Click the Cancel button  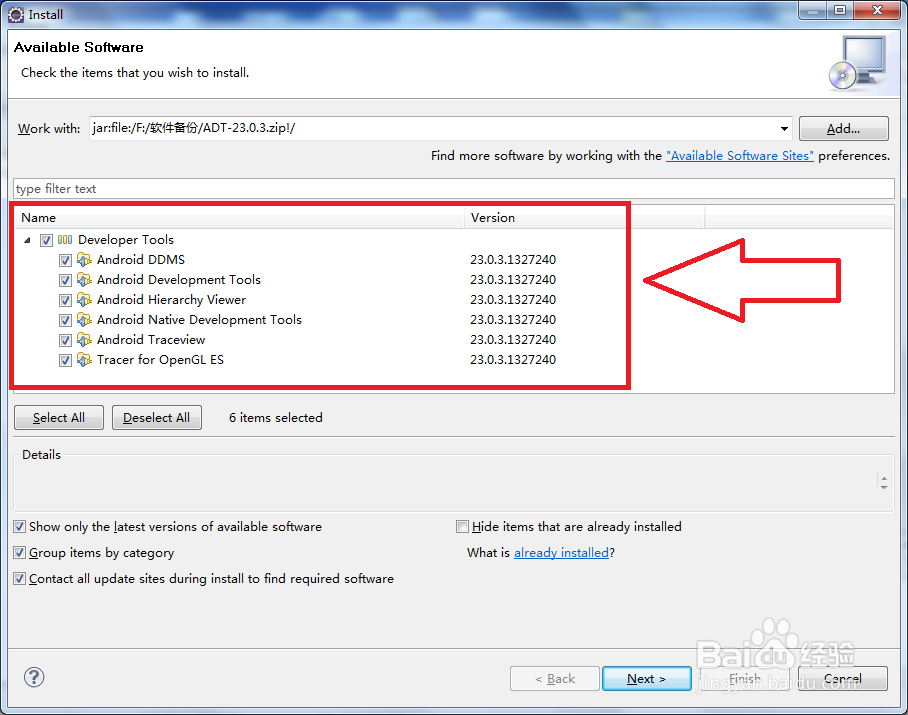coord(843,679)
